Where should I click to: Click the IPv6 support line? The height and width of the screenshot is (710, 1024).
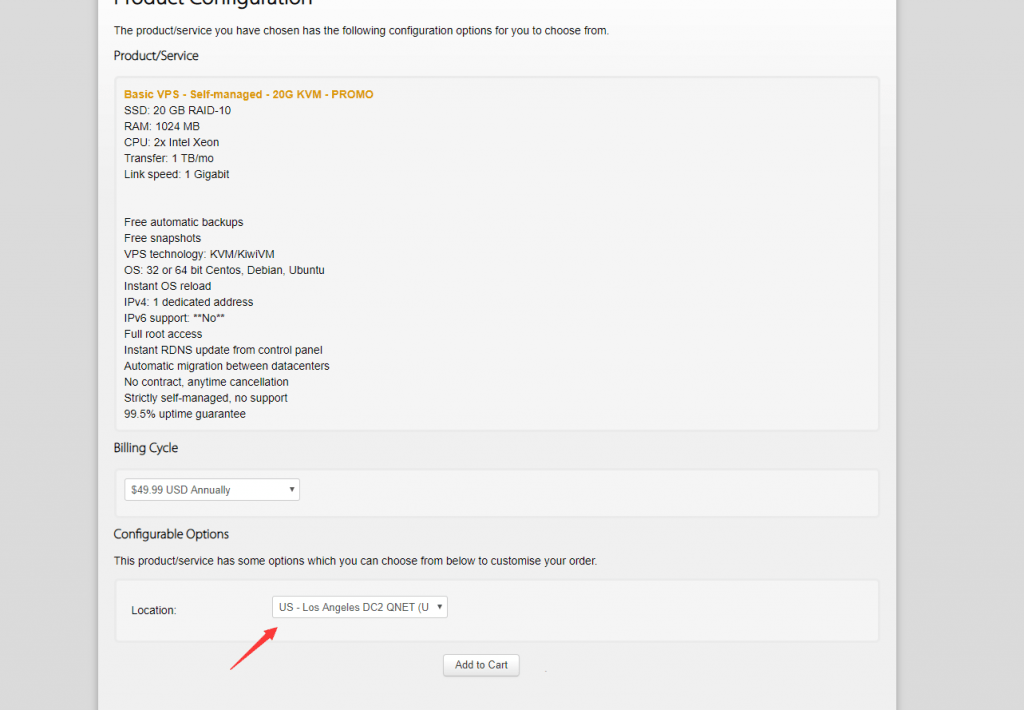(x=175, y=318)
